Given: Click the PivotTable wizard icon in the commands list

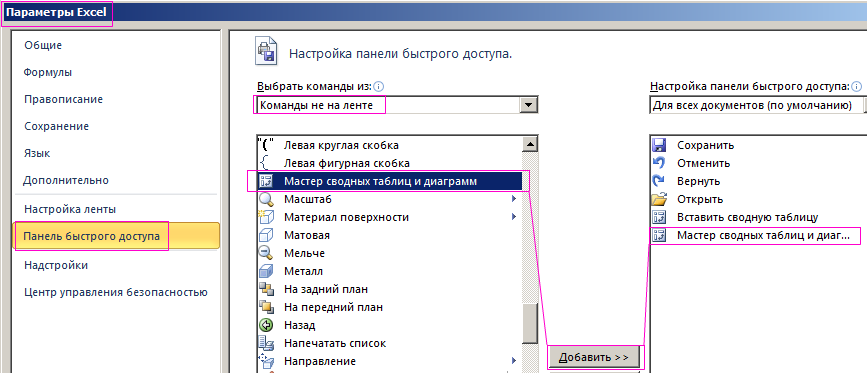Looking at the screenshot, I should (x=266, y=181).
